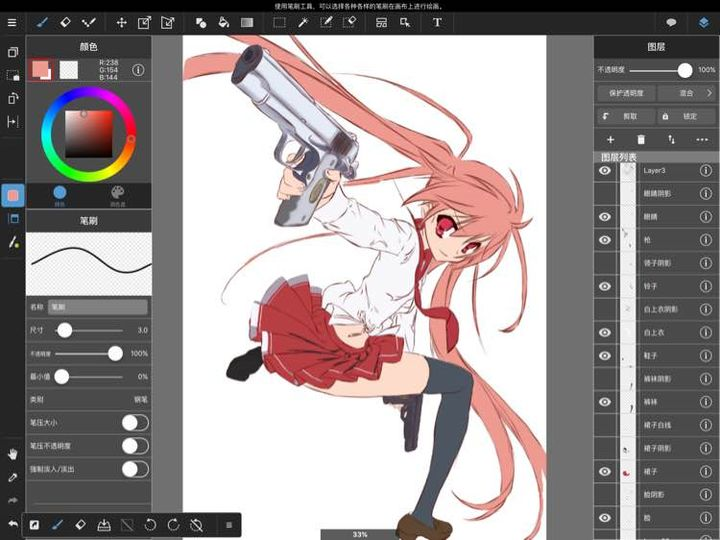Viewport: 720px width, 540px height.
Task: Delete the layer using the trash icon
Action: [x=641, y=140]
